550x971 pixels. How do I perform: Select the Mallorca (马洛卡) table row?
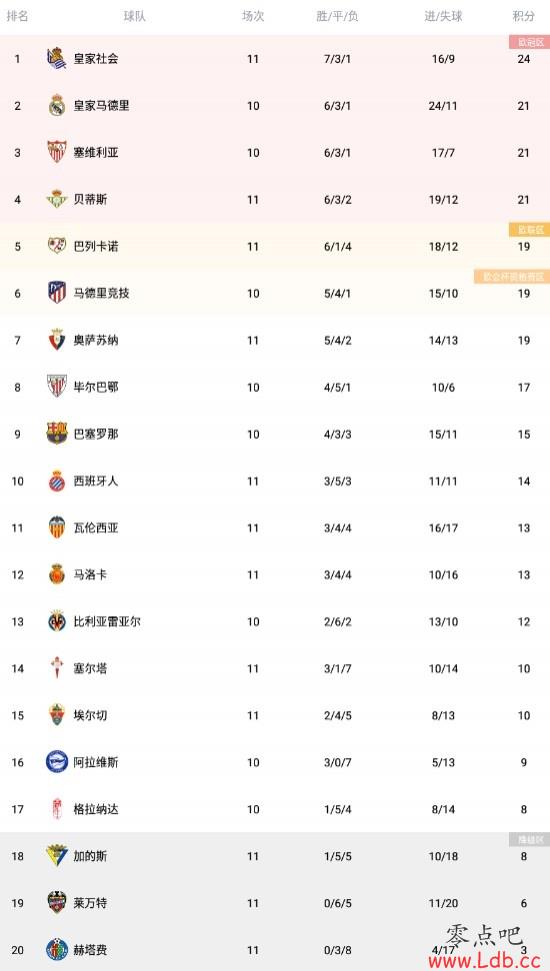[x=275, y=575]
